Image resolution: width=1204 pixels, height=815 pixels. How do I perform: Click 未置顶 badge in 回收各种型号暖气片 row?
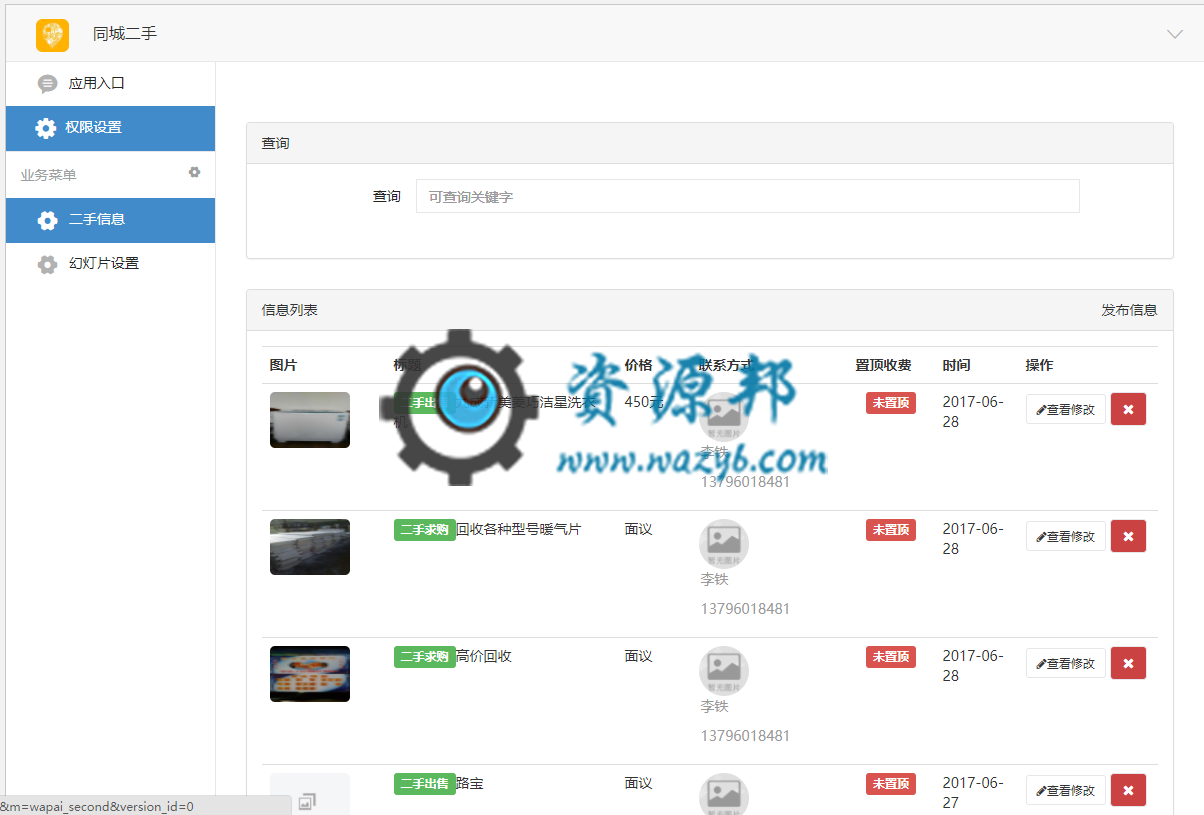coord(891,530)
